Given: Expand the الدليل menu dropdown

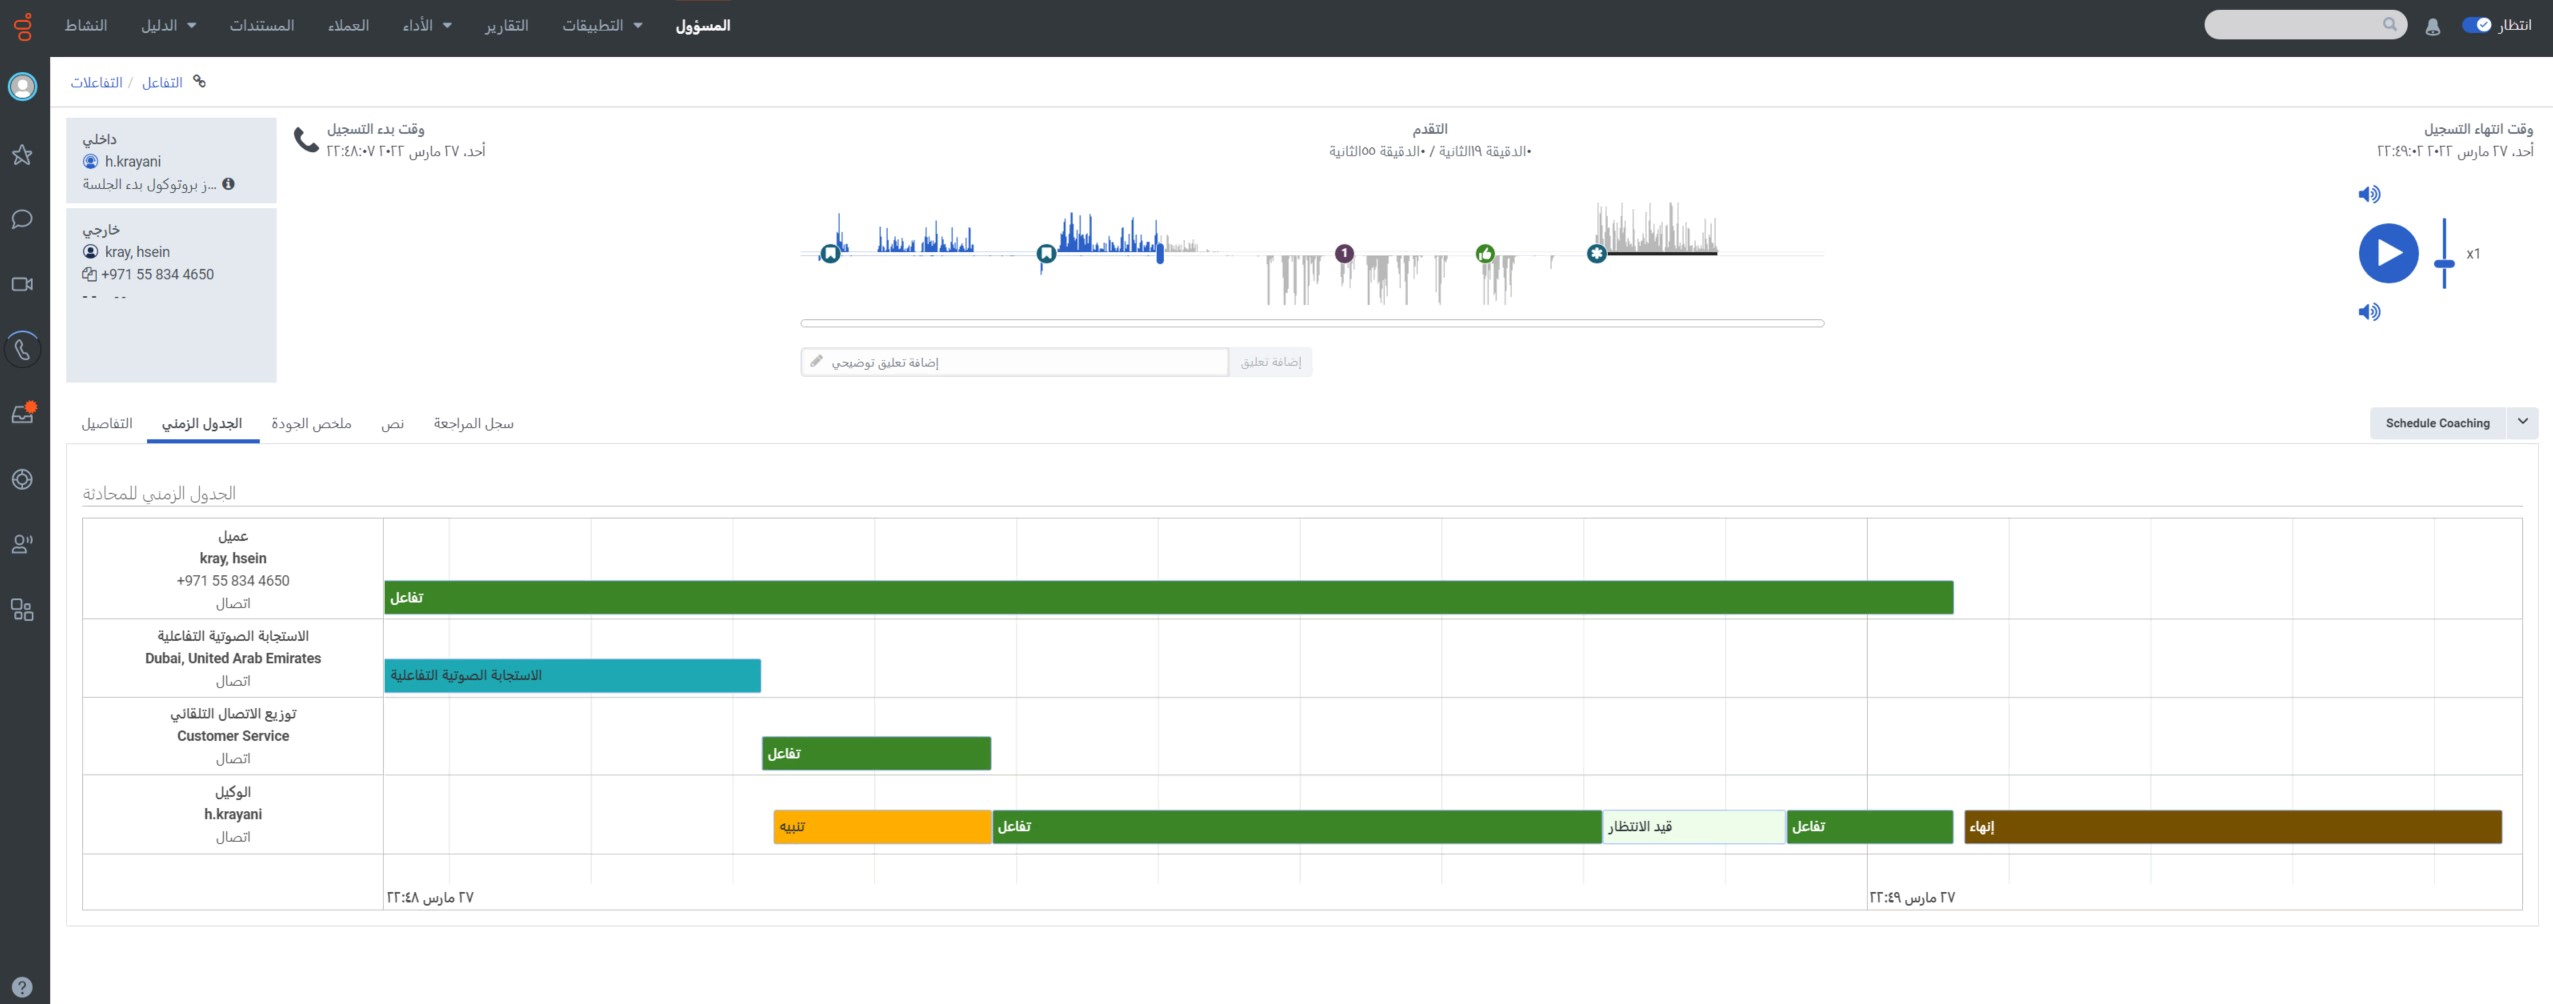Looking at the screenshot, I should [168, 26].
